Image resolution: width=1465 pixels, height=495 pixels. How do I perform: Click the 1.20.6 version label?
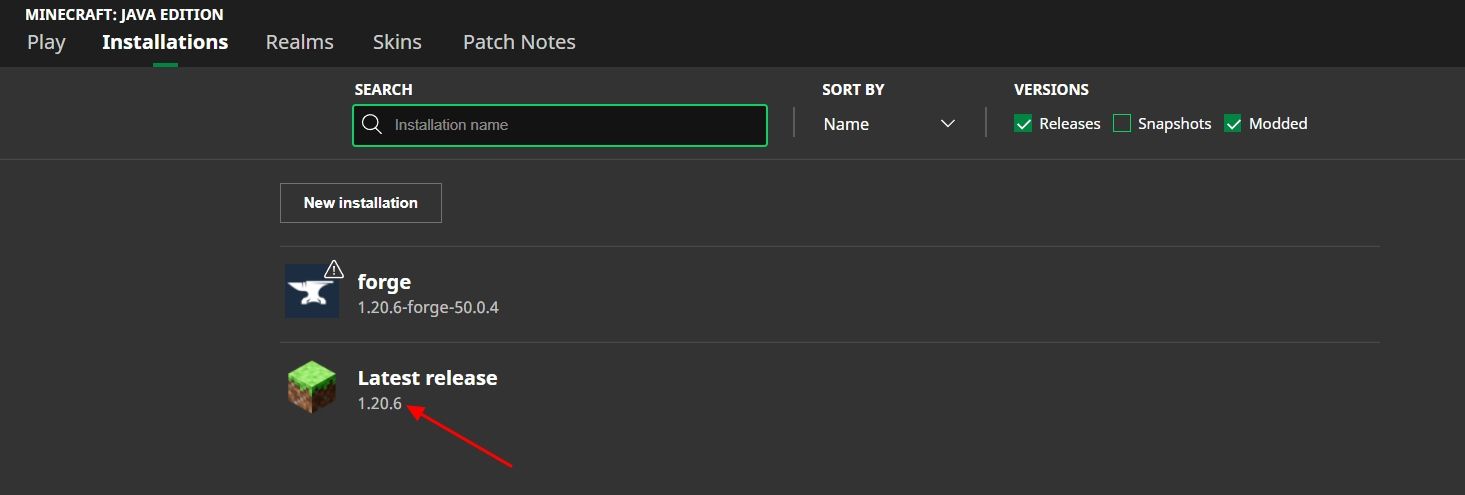(379, 404)
